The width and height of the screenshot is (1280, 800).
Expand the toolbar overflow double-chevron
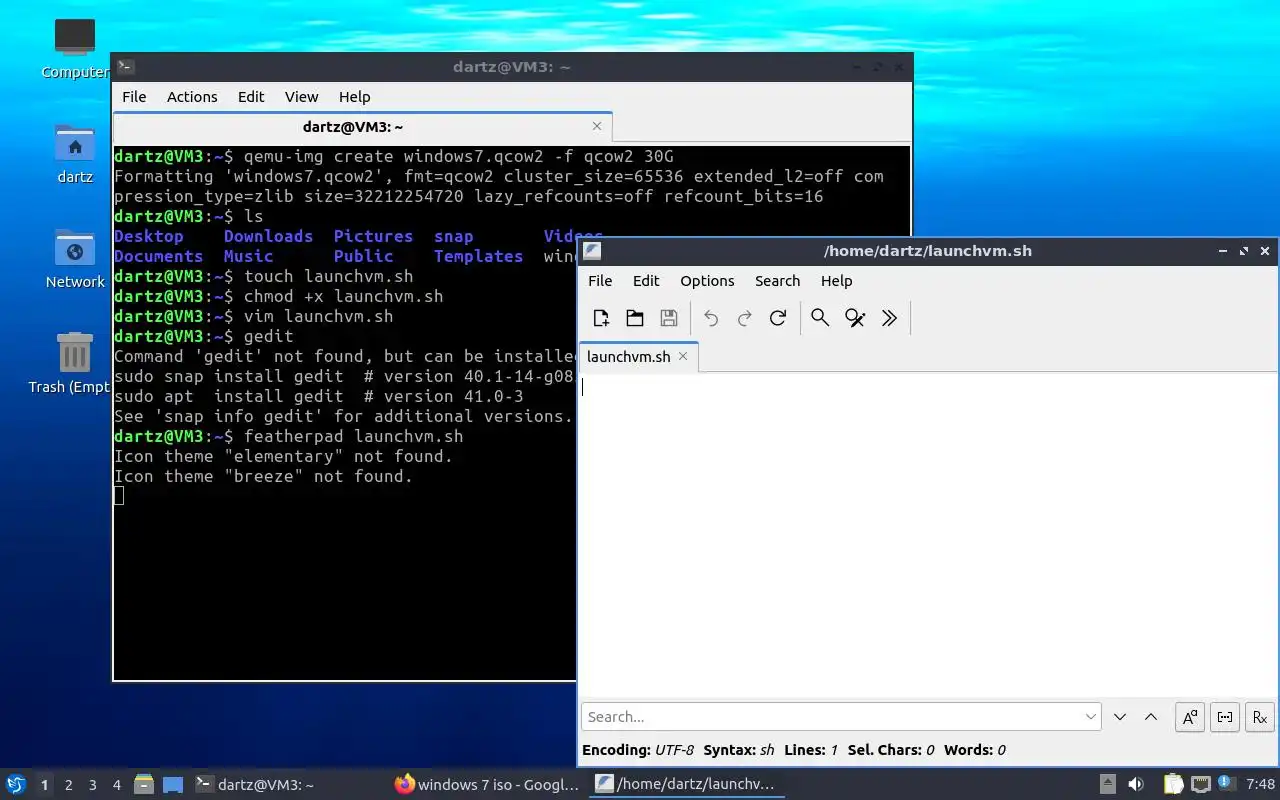click(x=889, y=318)
